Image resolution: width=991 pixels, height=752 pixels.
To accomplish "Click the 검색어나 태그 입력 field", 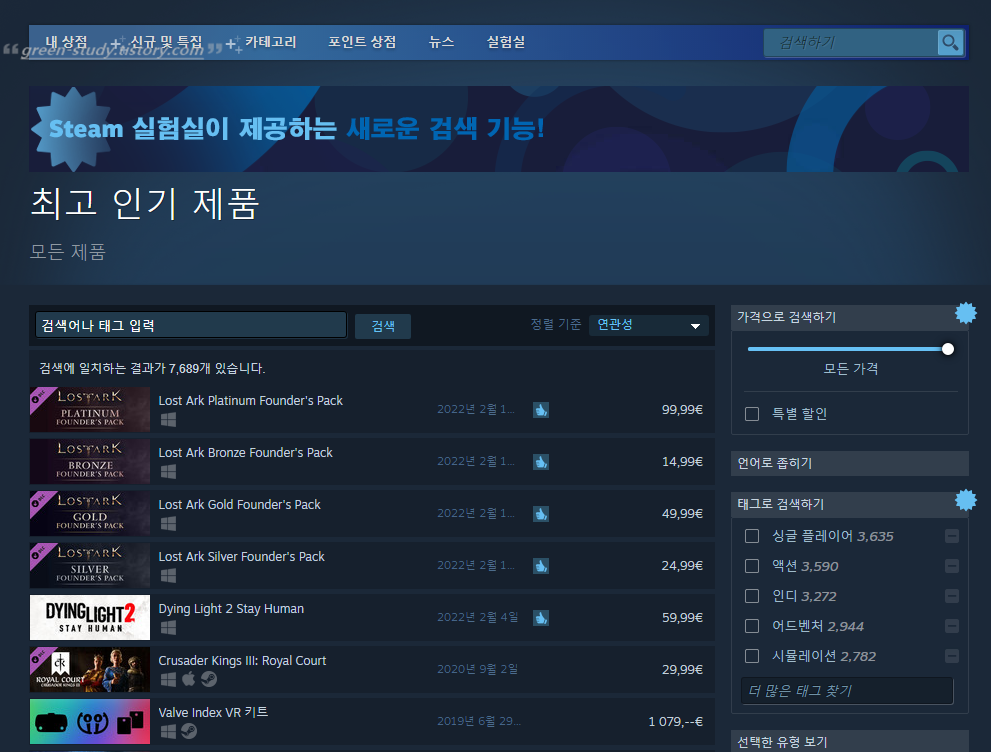I will pos(191,325).
